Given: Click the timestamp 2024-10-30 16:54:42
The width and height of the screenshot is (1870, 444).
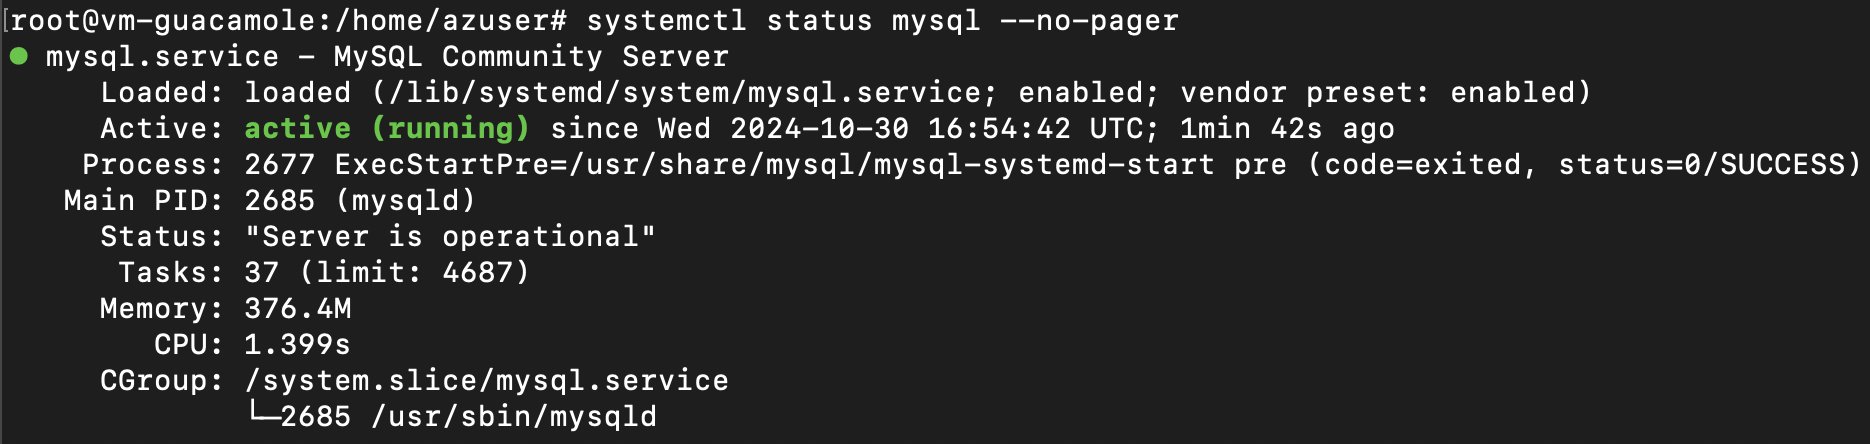Looking at the screenshot, I should click(900, 129).
